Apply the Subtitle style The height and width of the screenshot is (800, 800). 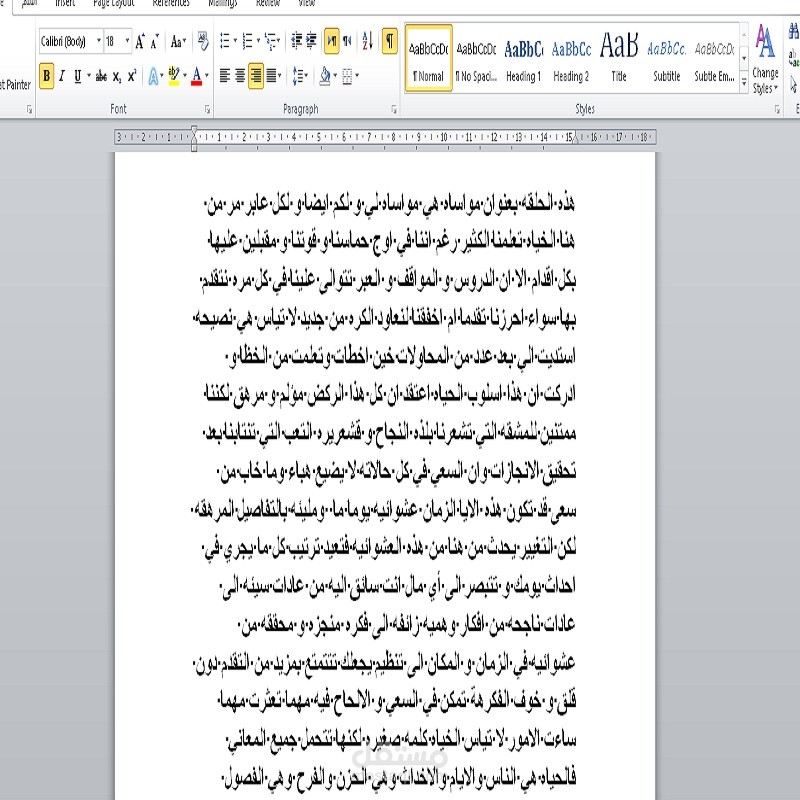666,58
